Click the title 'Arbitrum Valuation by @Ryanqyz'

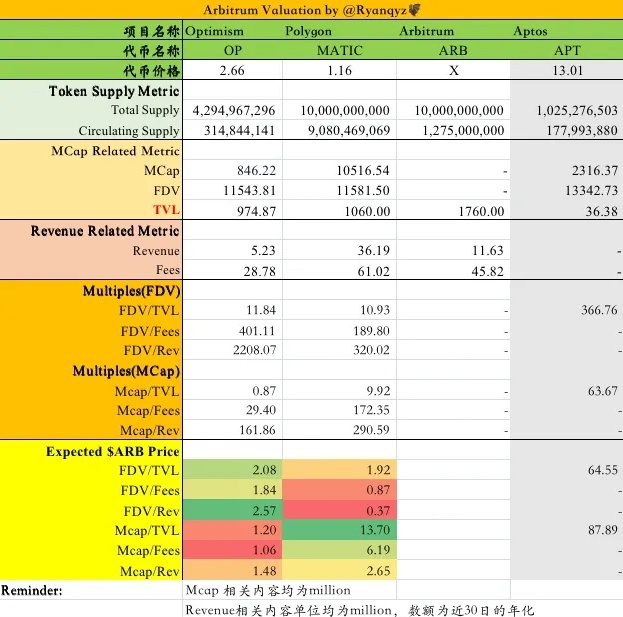312,10
